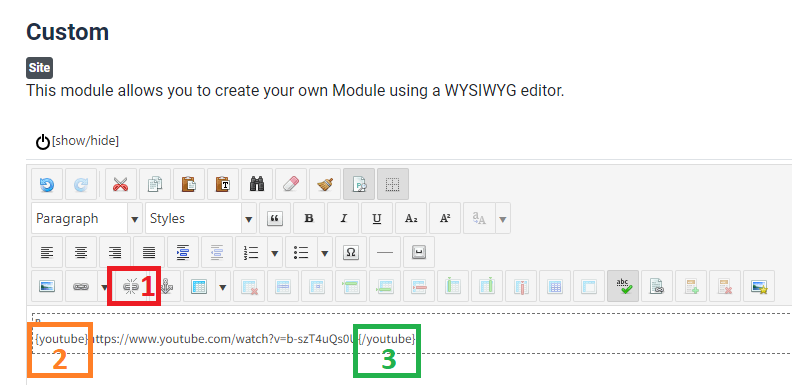Align text right
The width and height of the screenshot is (792, 385).
click(115, 252)
